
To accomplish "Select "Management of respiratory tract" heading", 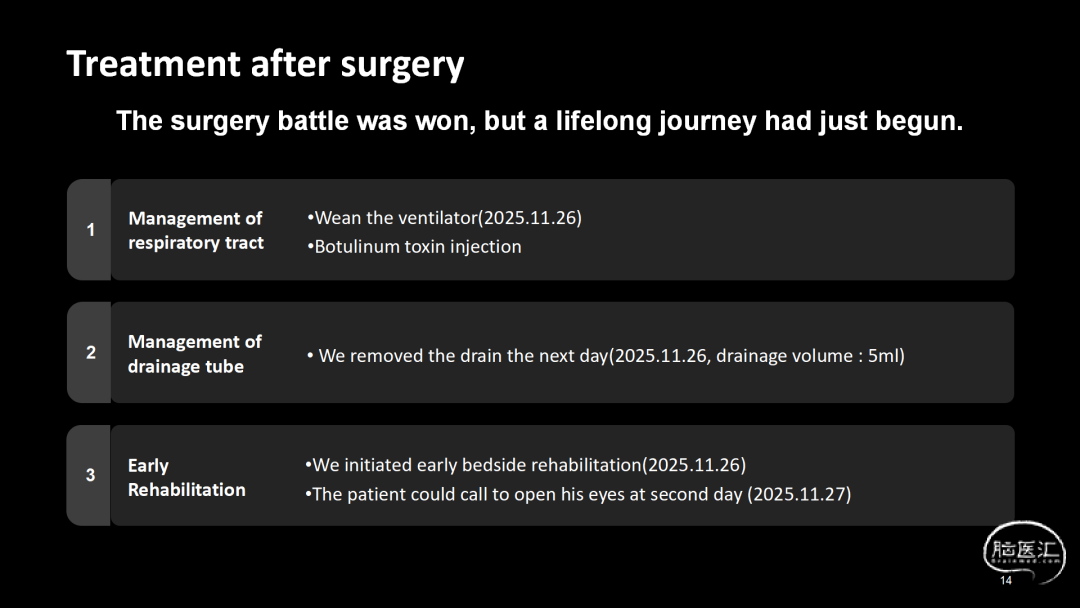I will pyautogui.click(x=196, y=230).
